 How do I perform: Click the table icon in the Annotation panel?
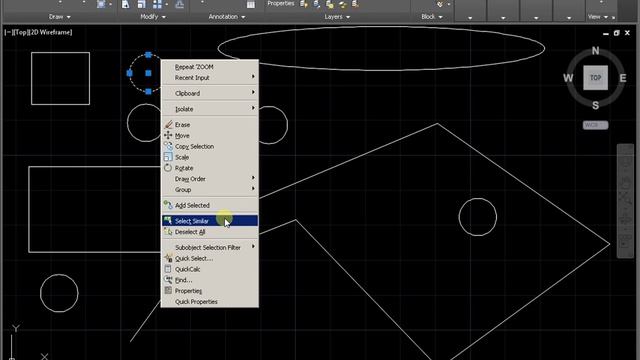pos(251,4)
